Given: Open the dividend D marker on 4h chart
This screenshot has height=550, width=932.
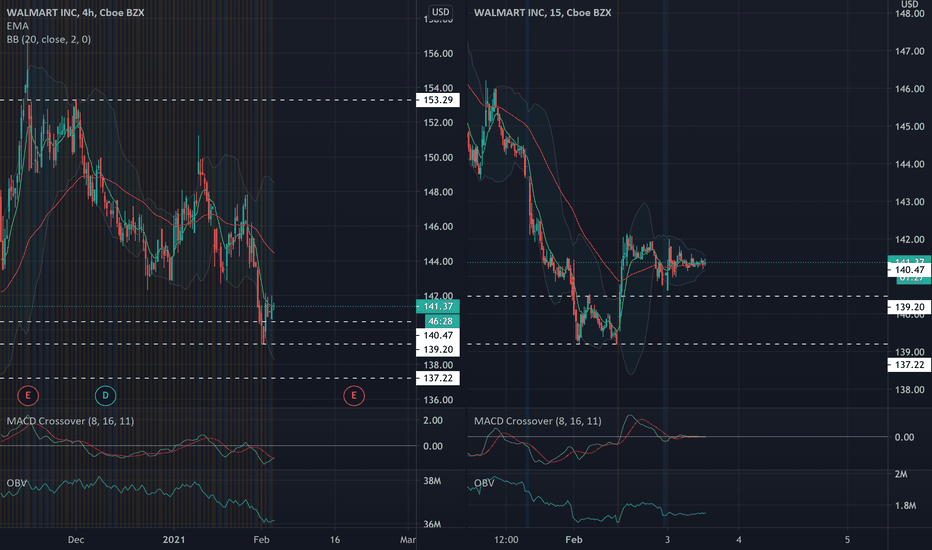Looking at the screenshot, I should pos(105,395).
